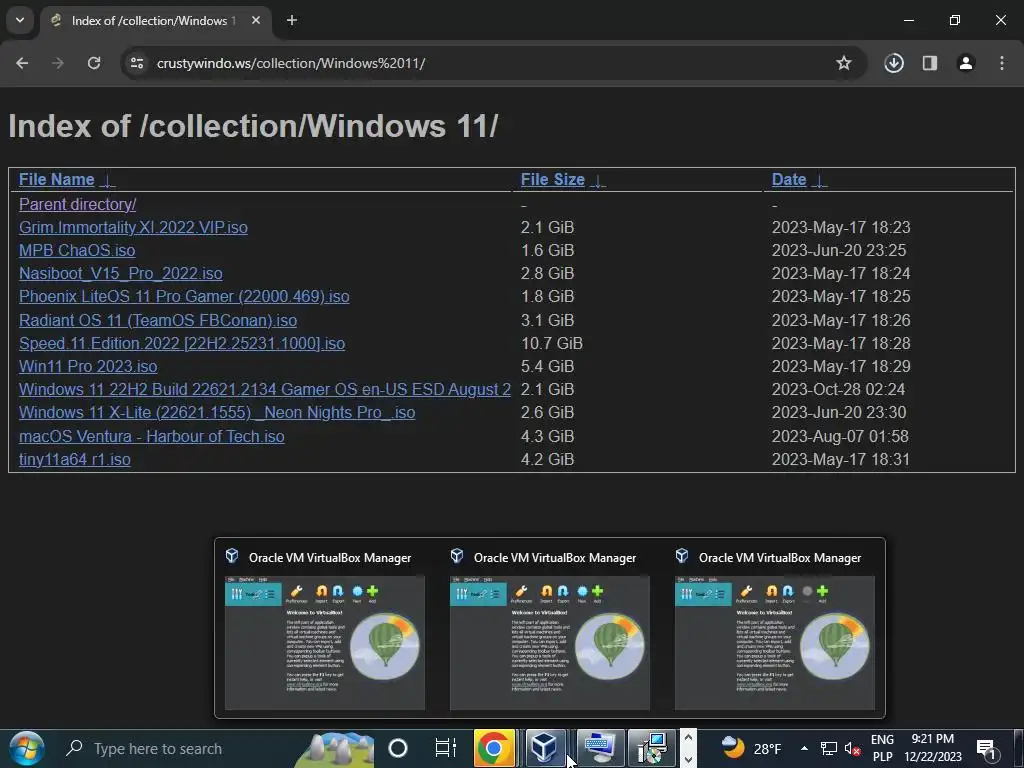Open the computer monitor taskbar app
1024x768 pixels.
tap(600, 748)
